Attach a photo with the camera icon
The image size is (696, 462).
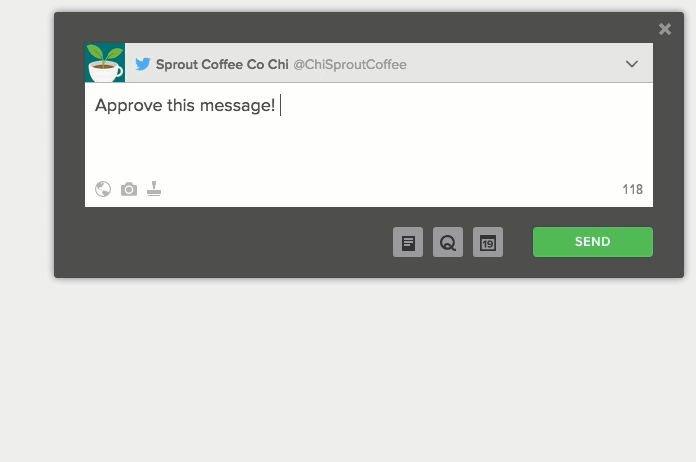(129, 189)
